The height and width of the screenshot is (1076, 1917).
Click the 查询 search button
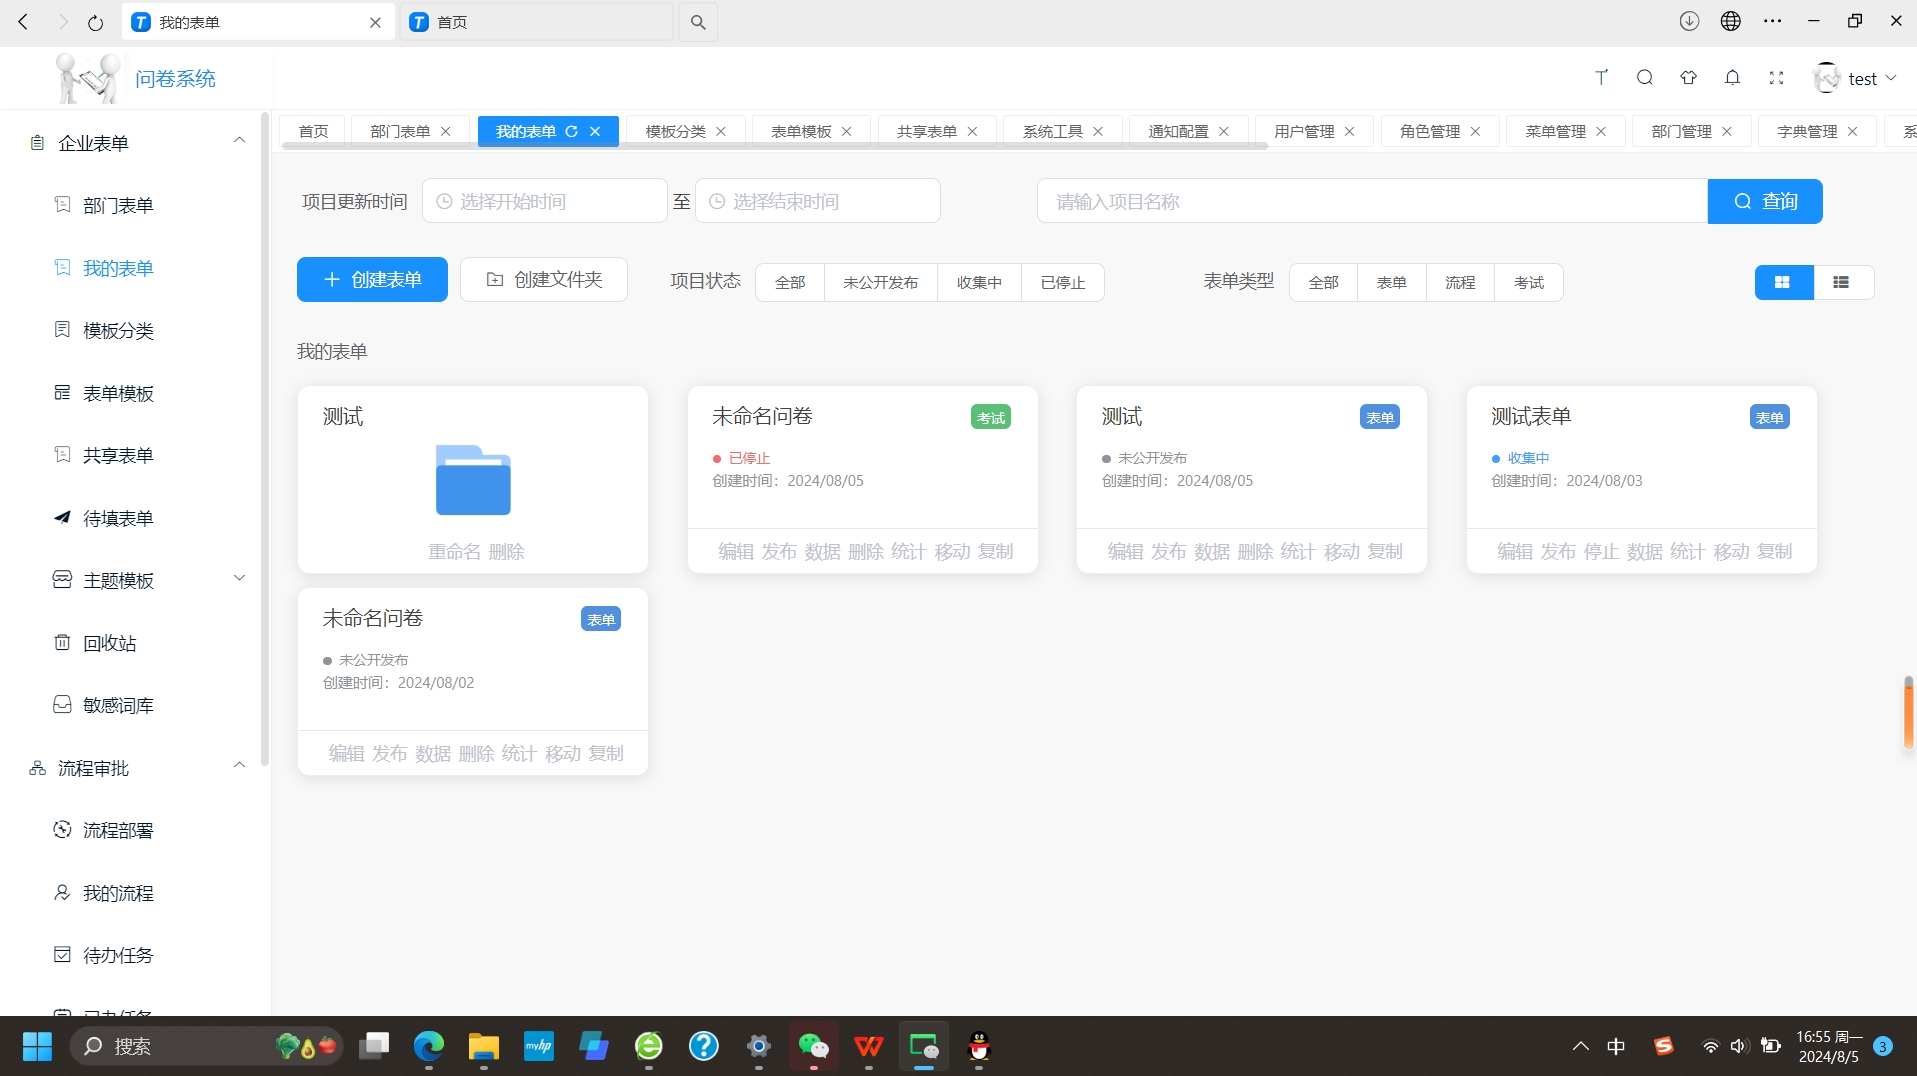[1765, 201]
